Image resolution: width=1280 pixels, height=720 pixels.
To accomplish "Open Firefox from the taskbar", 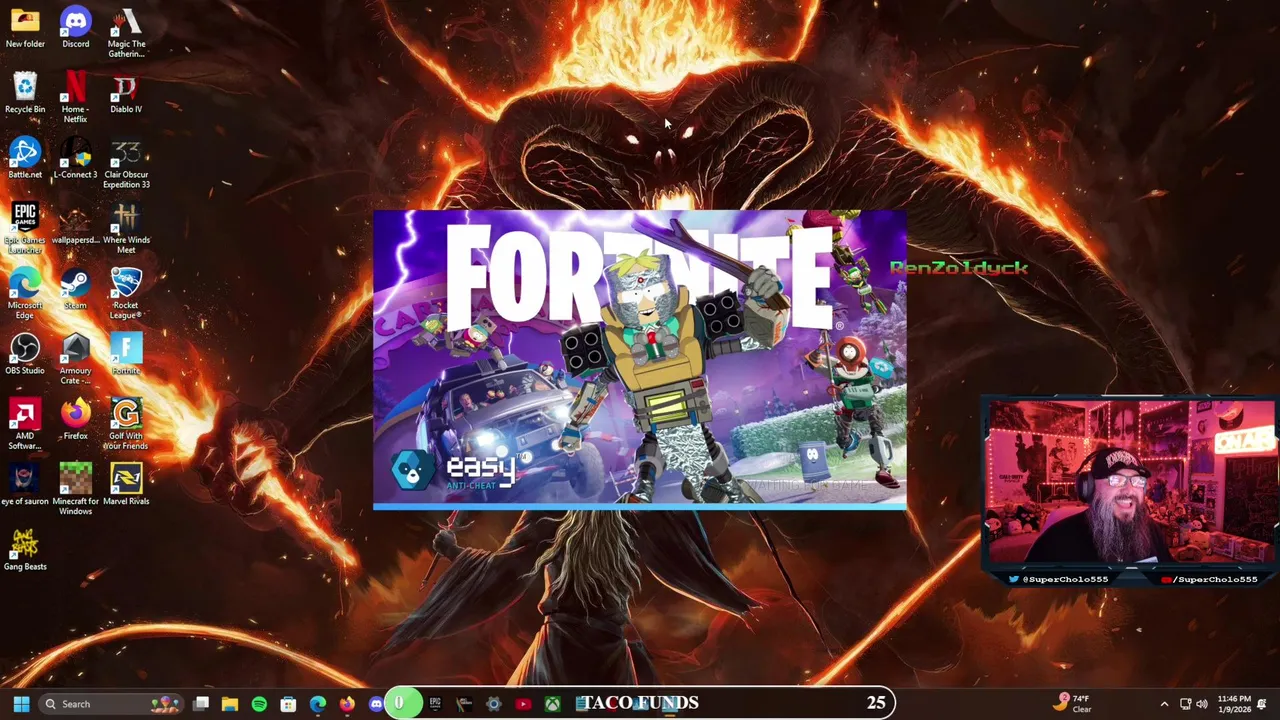I will [346, 704].
